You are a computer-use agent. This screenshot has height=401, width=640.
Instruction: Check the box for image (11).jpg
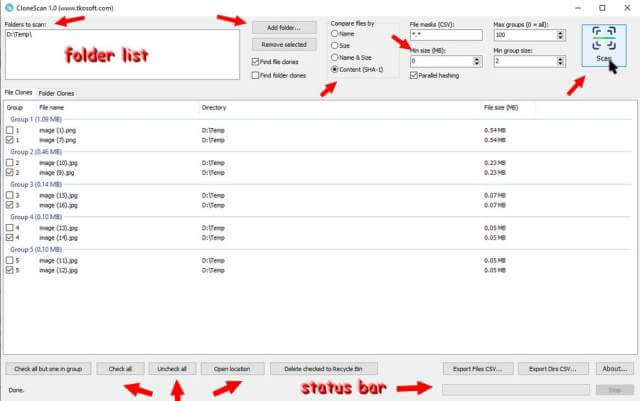tap(9, 260)
